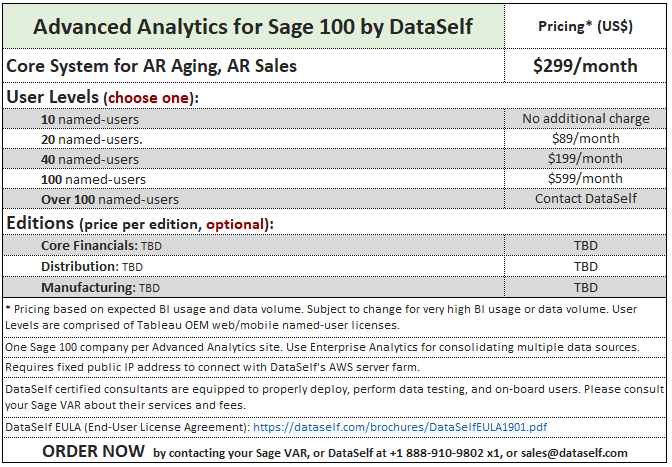Click 'Core System for AR Aging, AR Sales'
The image size is (672, 467).
[151, 66]
